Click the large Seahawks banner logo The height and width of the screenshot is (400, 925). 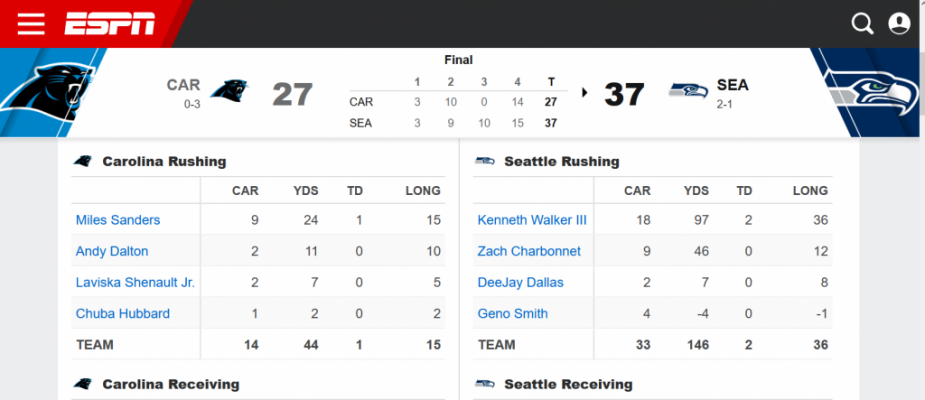872,92
